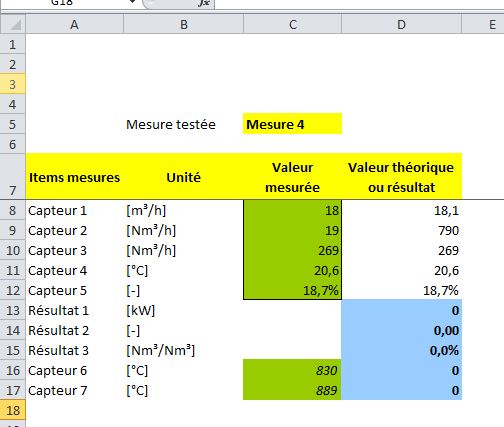Select the 'Capteur 6' cell
Screen dimensions: 504x427
[x=74, y=370]
